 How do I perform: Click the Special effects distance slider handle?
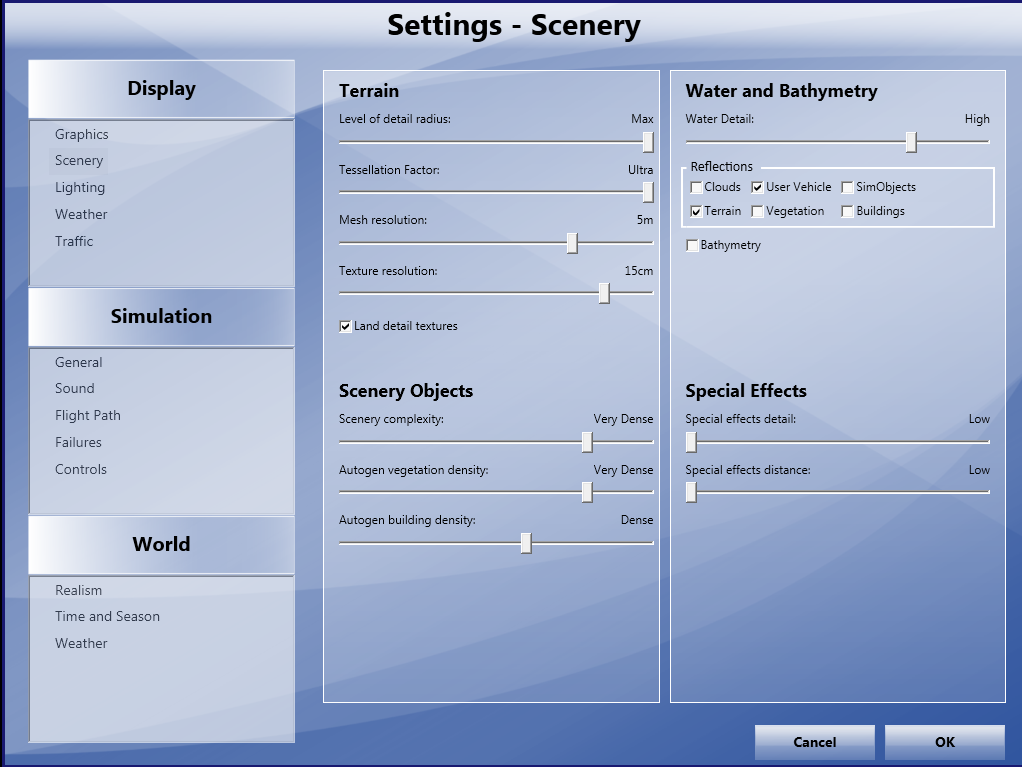click(x=692, y=492)
